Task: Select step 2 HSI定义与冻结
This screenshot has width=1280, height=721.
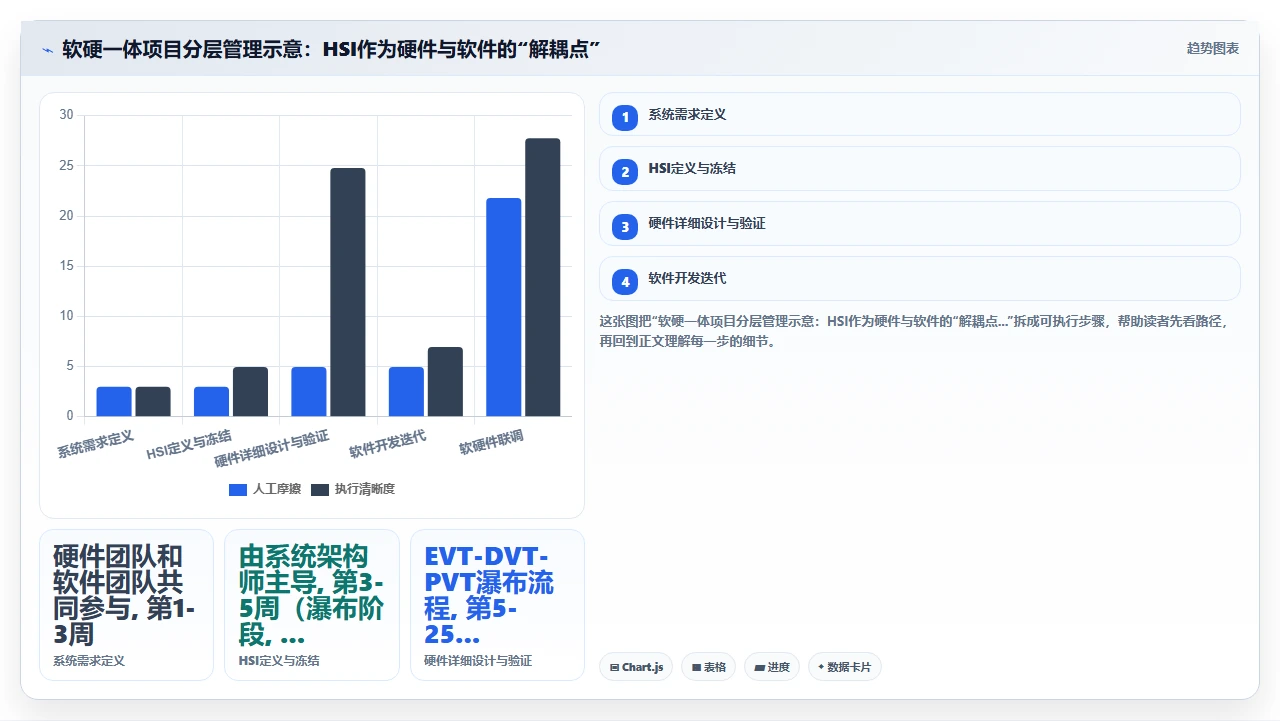Action: click(x=919, y=169)
